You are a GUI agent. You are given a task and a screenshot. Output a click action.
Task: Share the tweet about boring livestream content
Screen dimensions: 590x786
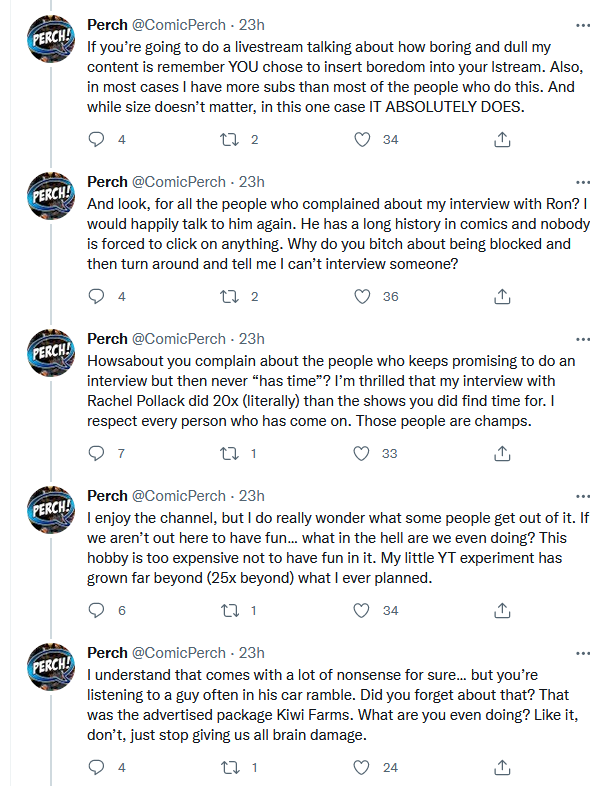pyautogui.click(x=502, y=140)
